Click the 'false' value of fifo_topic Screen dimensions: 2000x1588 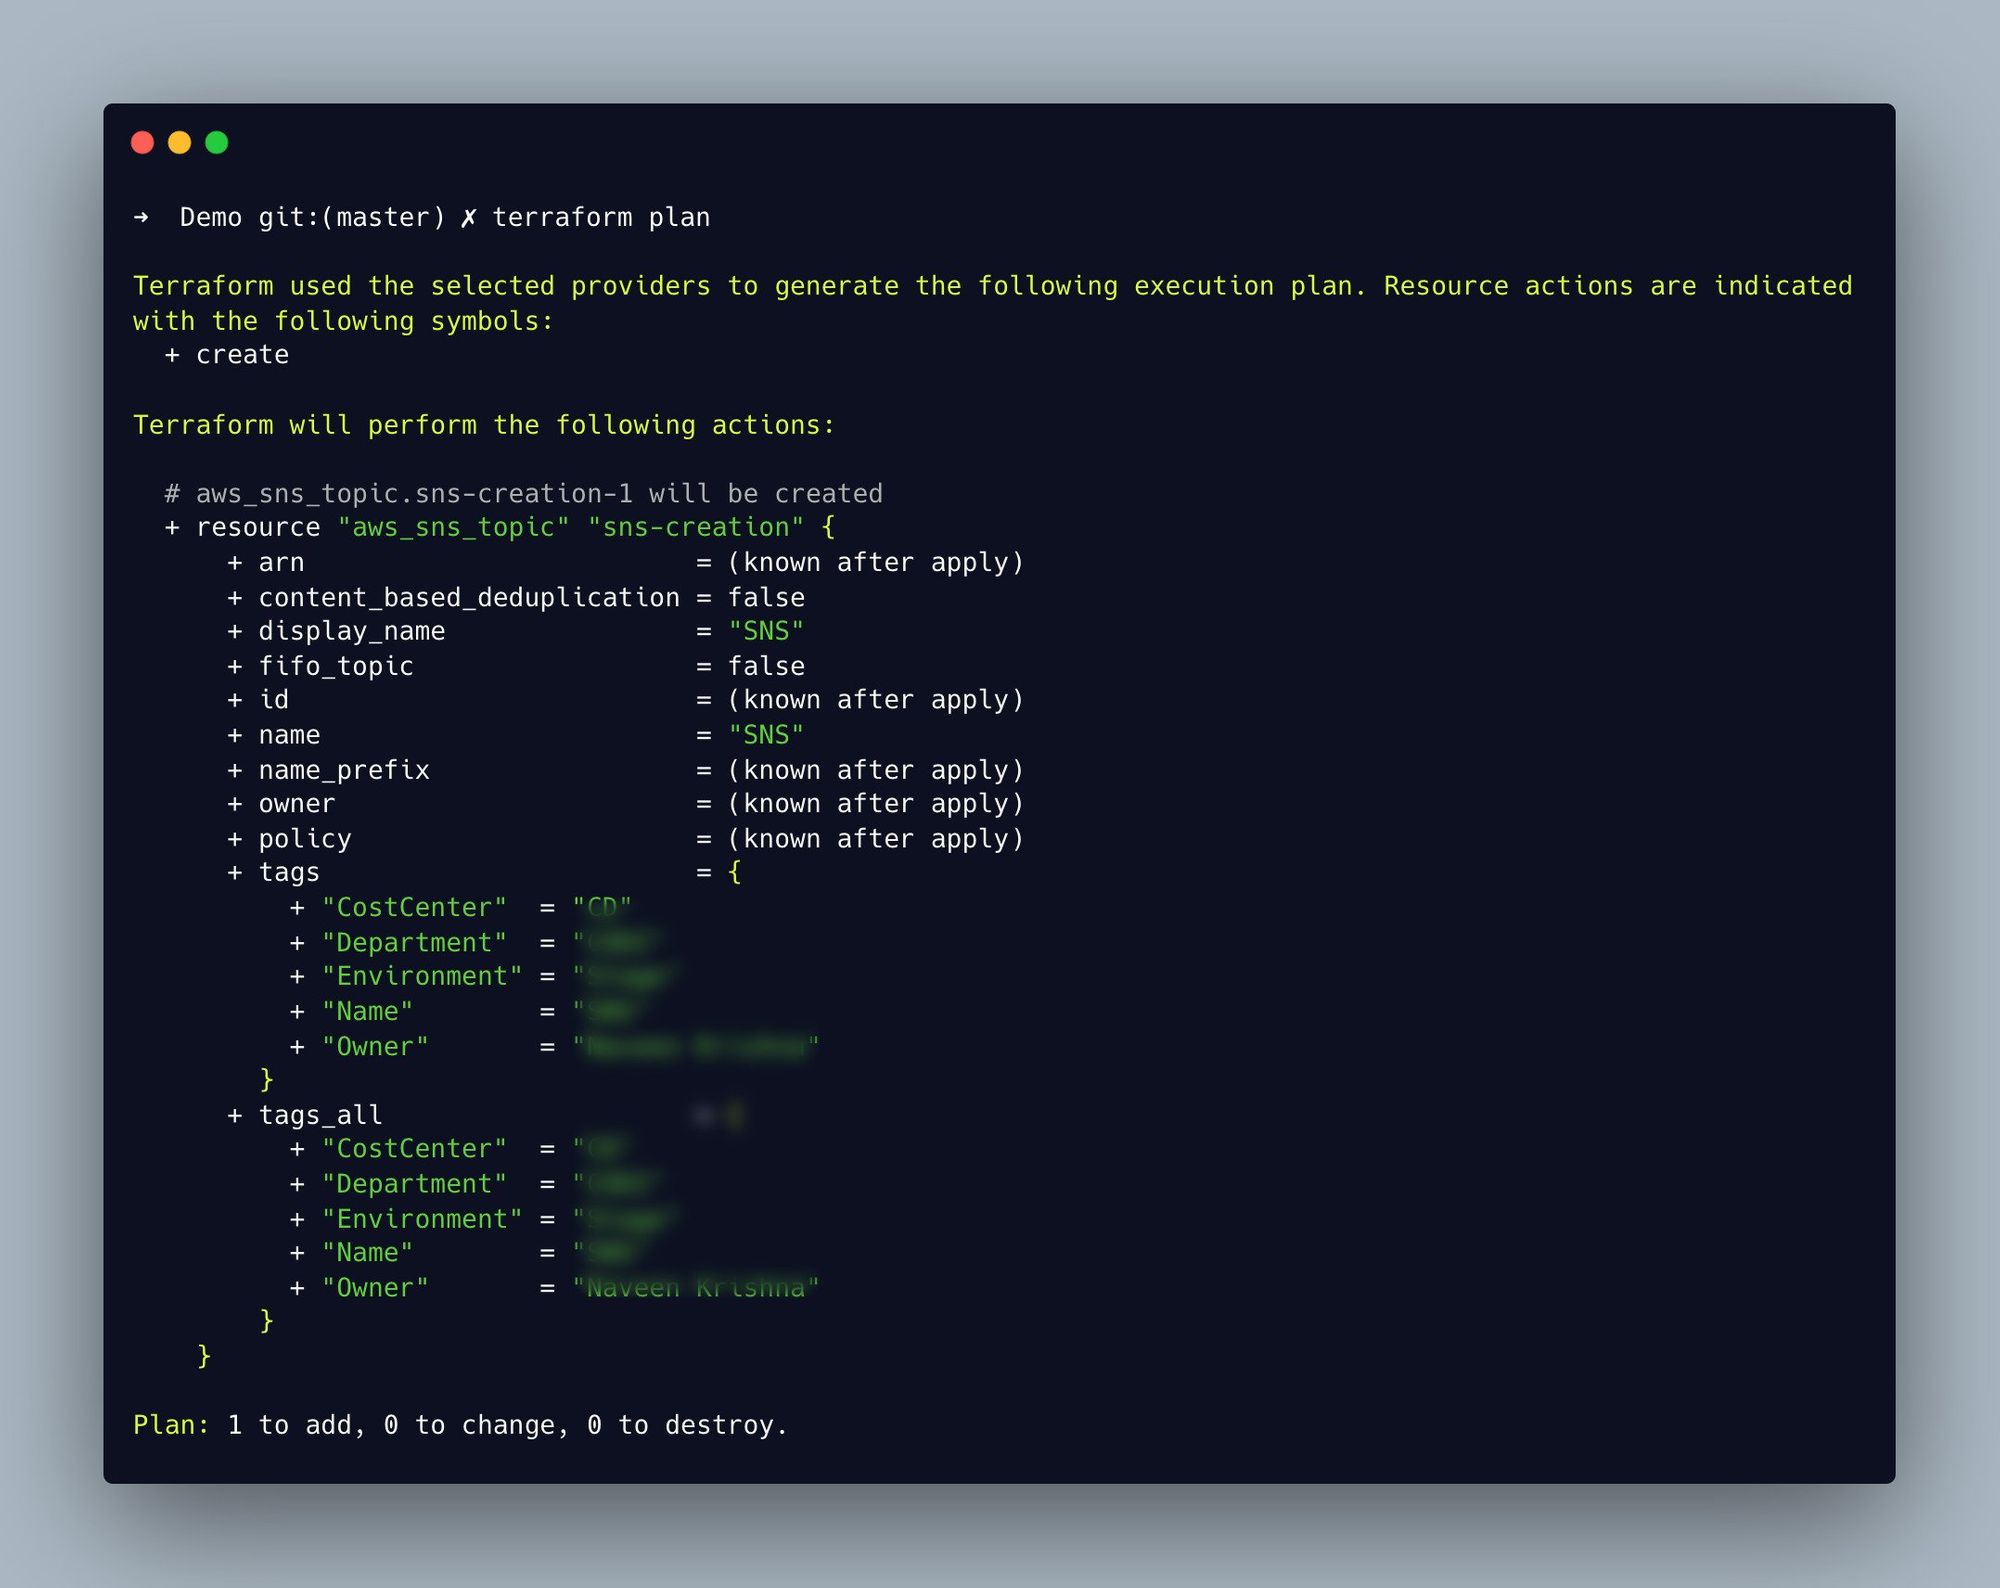(x=766, y=666)
